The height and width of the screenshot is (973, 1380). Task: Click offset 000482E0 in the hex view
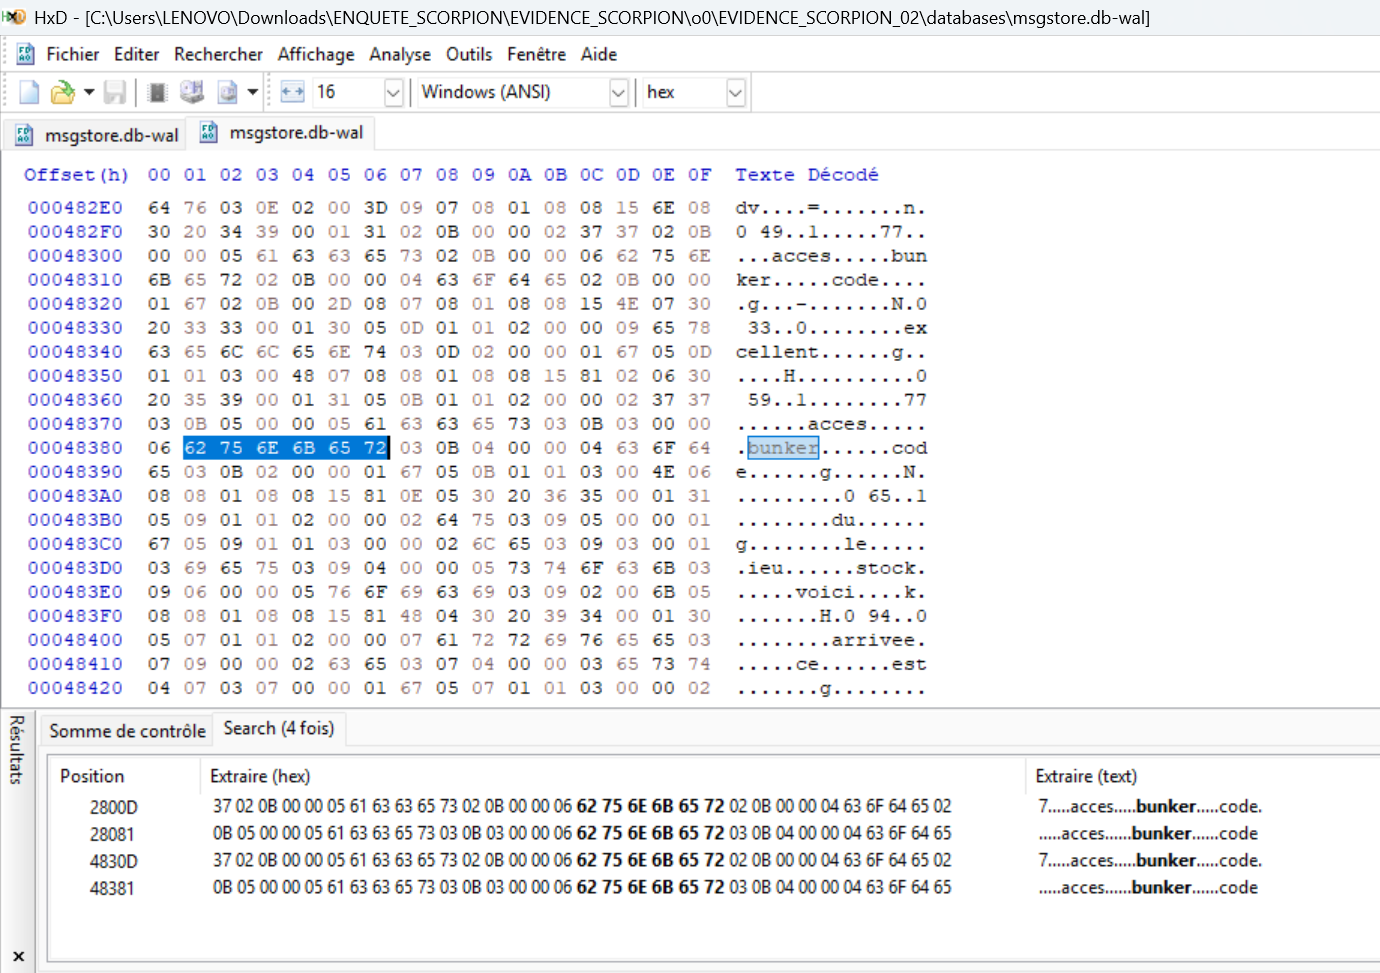point(75,208)
